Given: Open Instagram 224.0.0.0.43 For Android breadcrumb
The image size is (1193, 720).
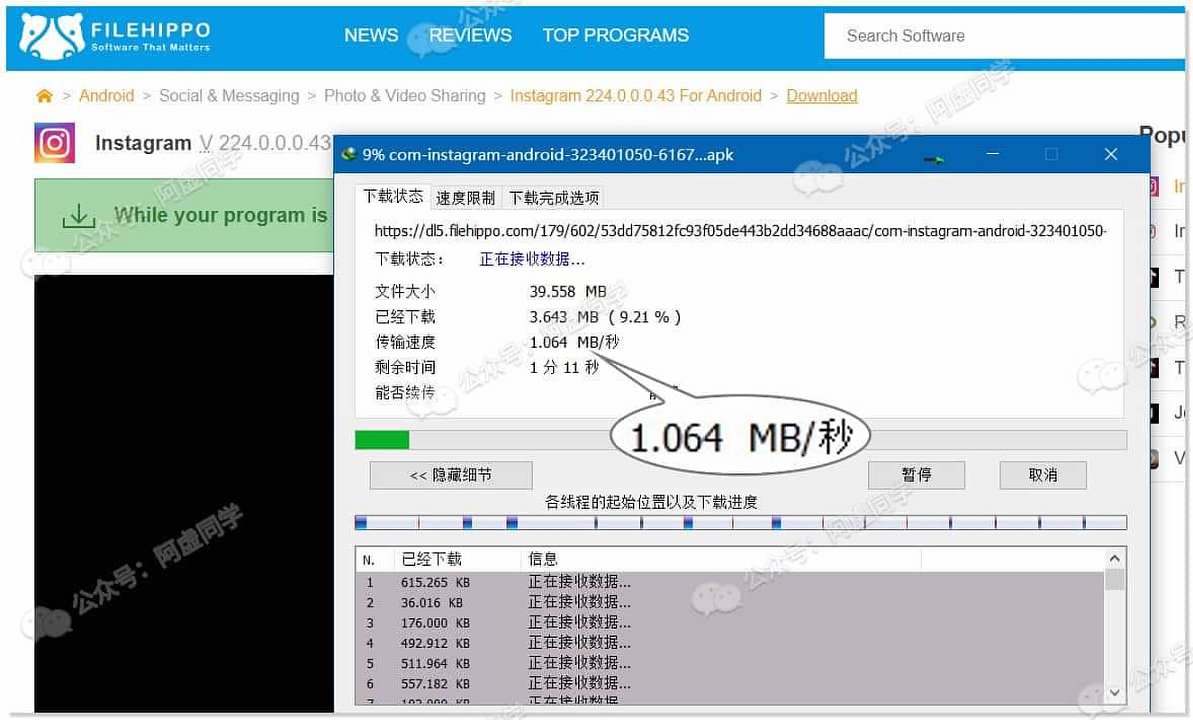Looking at the screenshot, I should (x=635, y=96).
